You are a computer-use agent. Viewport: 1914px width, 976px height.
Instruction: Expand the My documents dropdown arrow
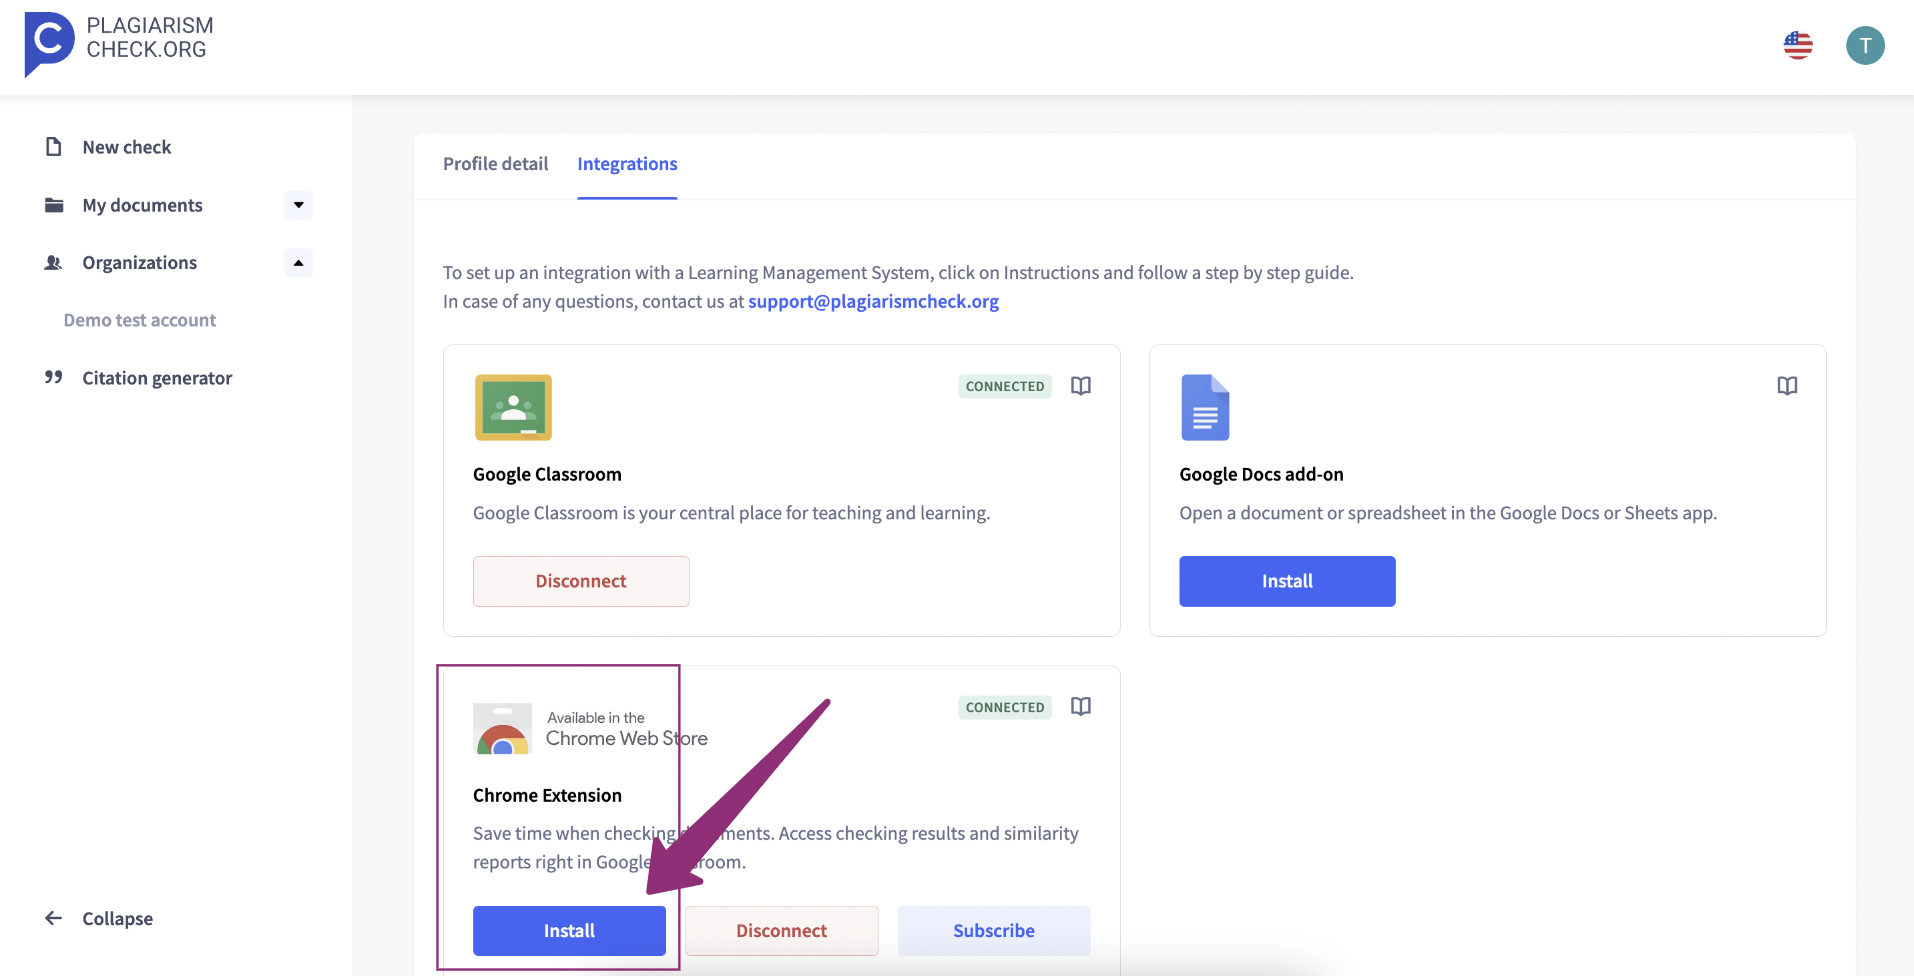pyautogui.click(x=298, y=205)
